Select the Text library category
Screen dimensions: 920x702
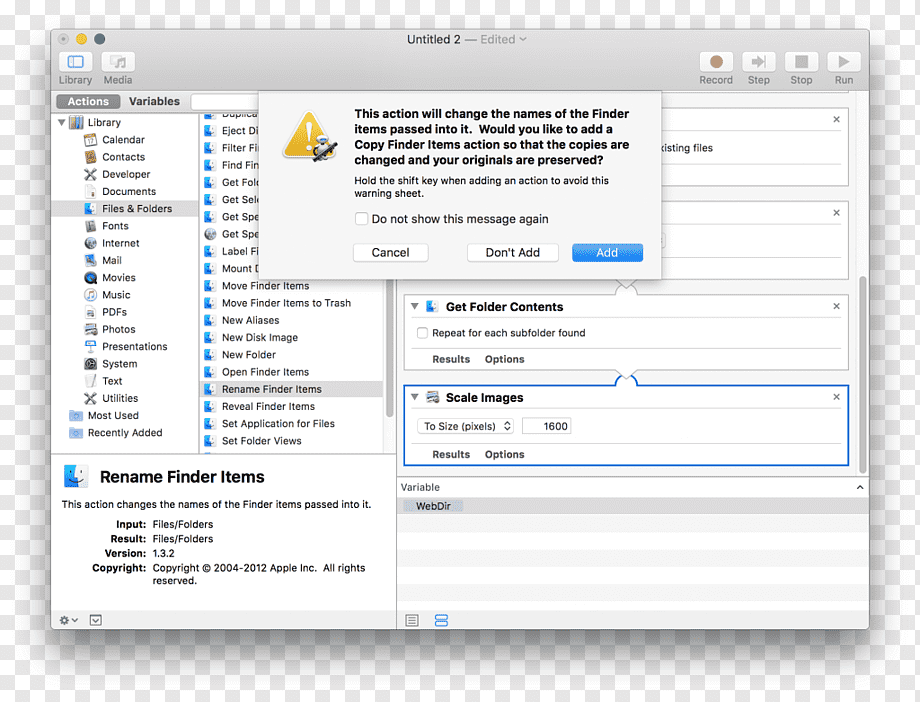112,381
